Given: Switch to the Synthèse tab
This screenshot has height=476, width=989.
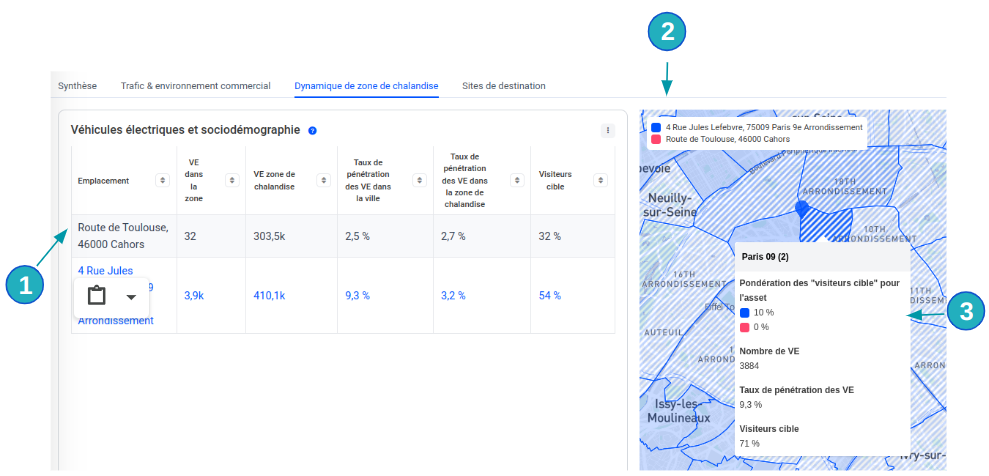Looking at the screenshot, I should pos(77,86).
